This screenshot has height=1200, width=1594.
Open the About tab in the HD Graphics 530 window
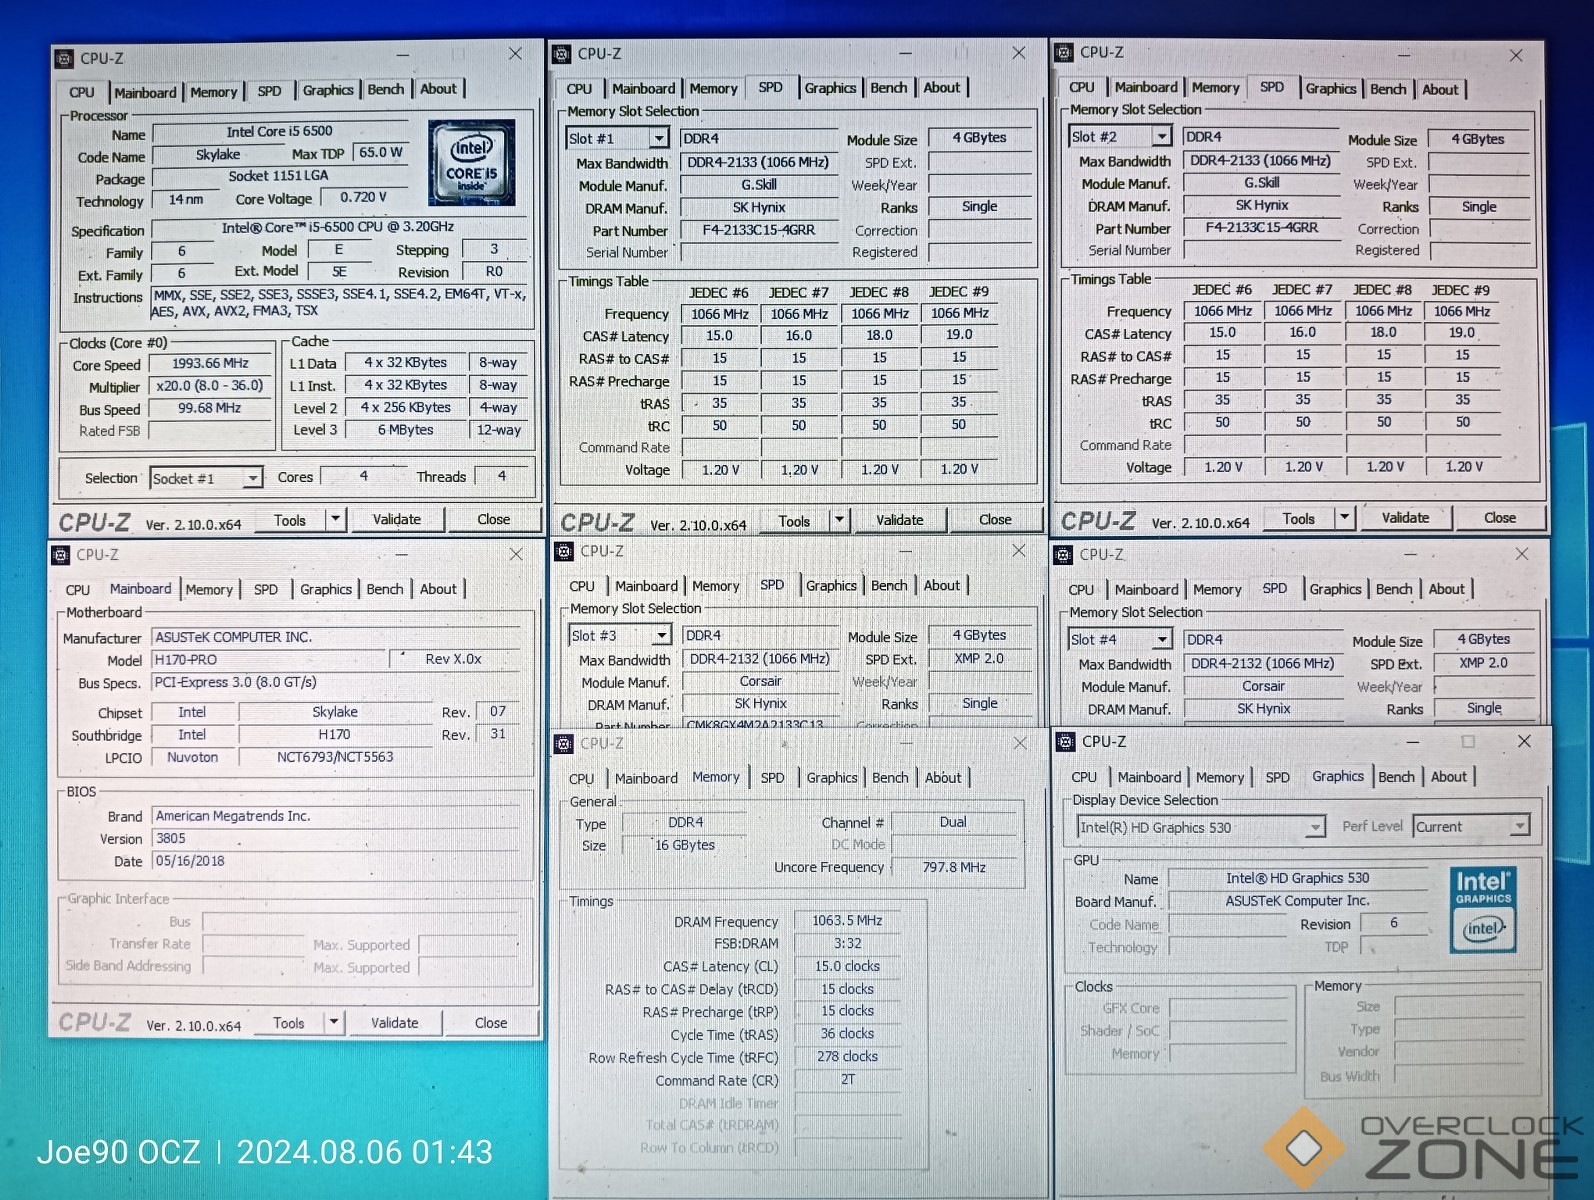[1448, 776]
